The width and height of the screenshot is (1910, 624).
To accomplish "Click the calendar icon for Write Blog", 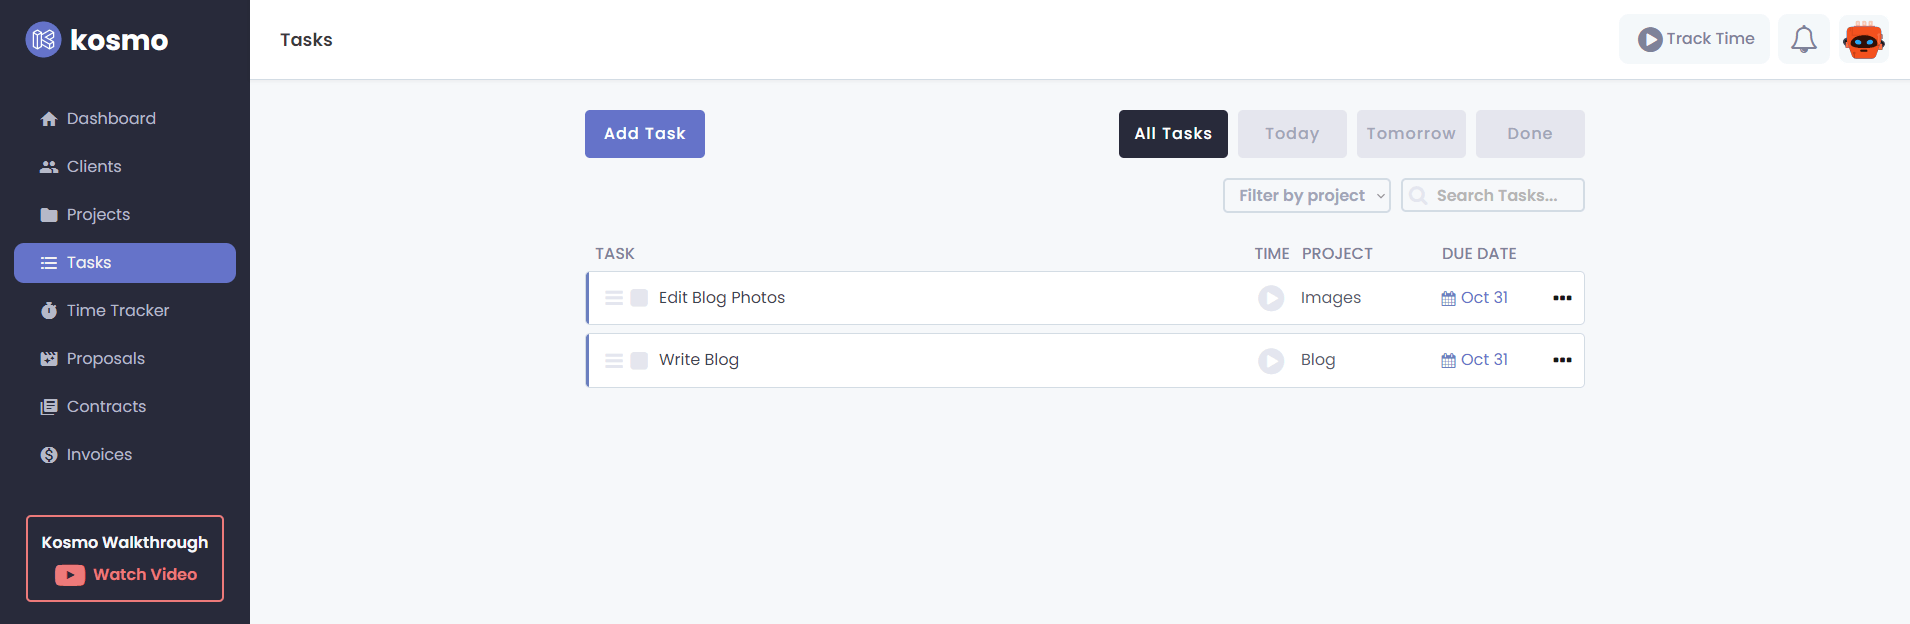I will (x=1448, y=360).
